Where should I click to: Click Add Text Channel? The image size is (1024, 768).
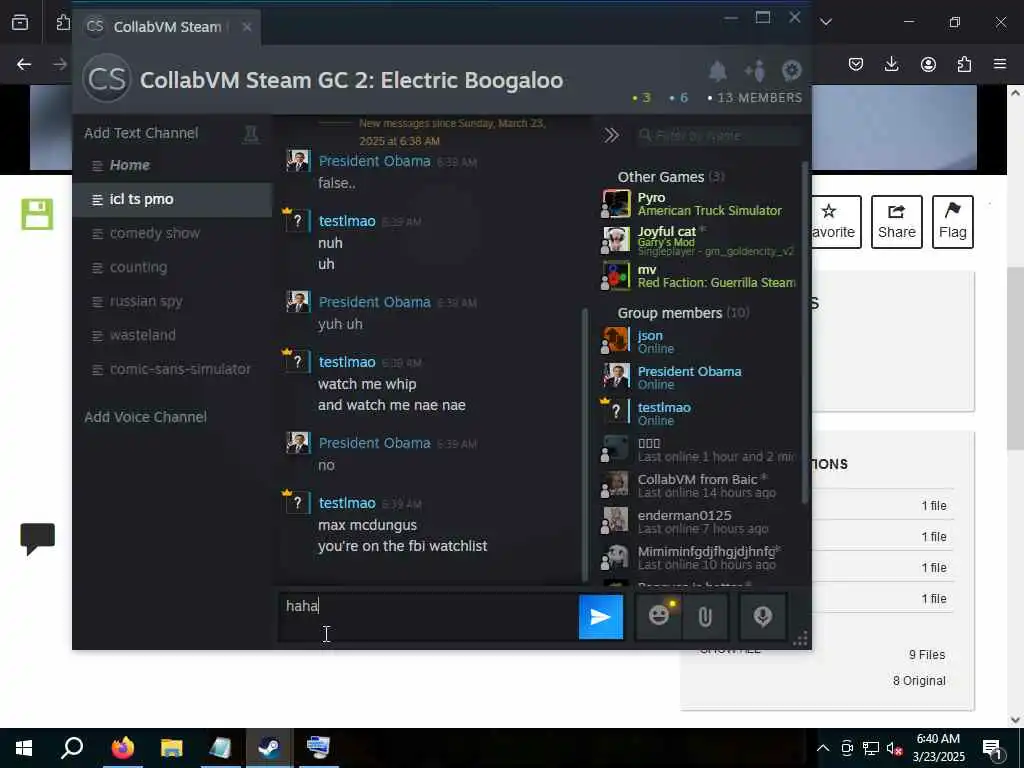[x=141, y=133]
